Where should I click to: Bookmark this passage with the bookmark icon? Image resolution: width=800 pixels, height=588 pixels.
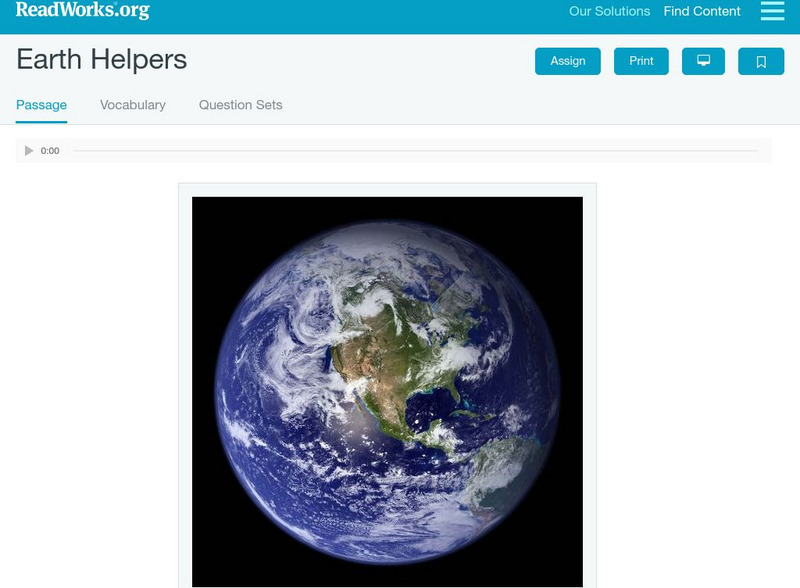tap(761, 61)
